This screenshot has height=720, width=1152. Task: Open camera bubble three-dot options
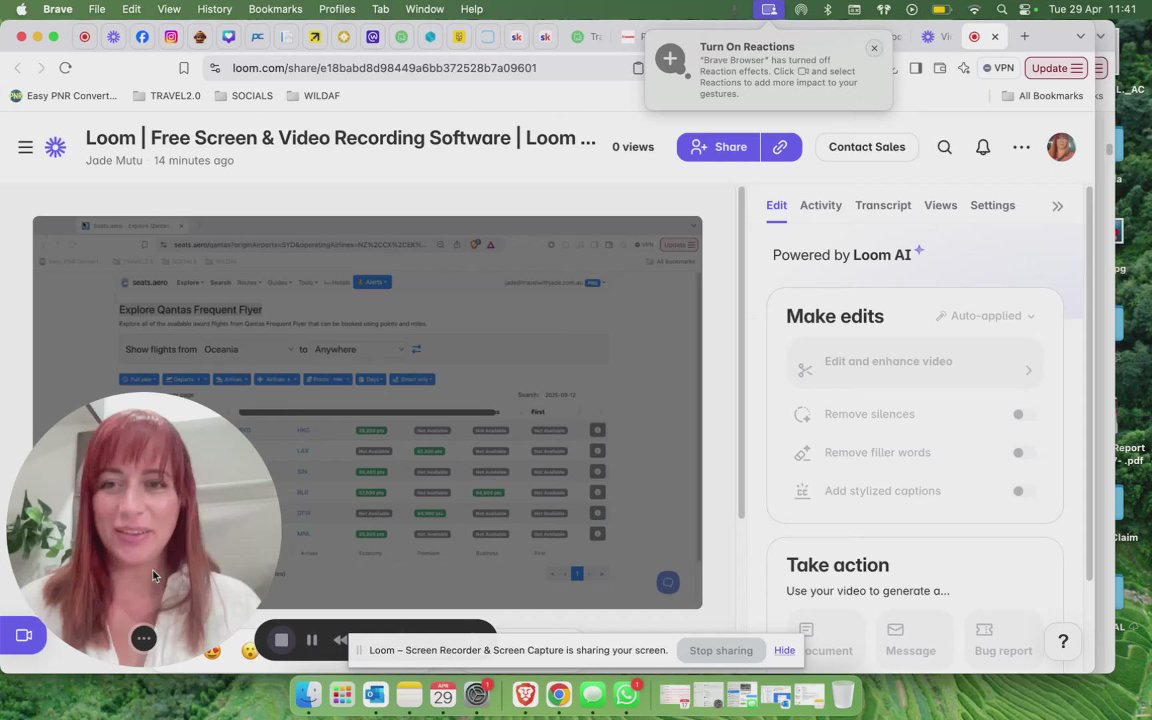click(x=144, y=638)
